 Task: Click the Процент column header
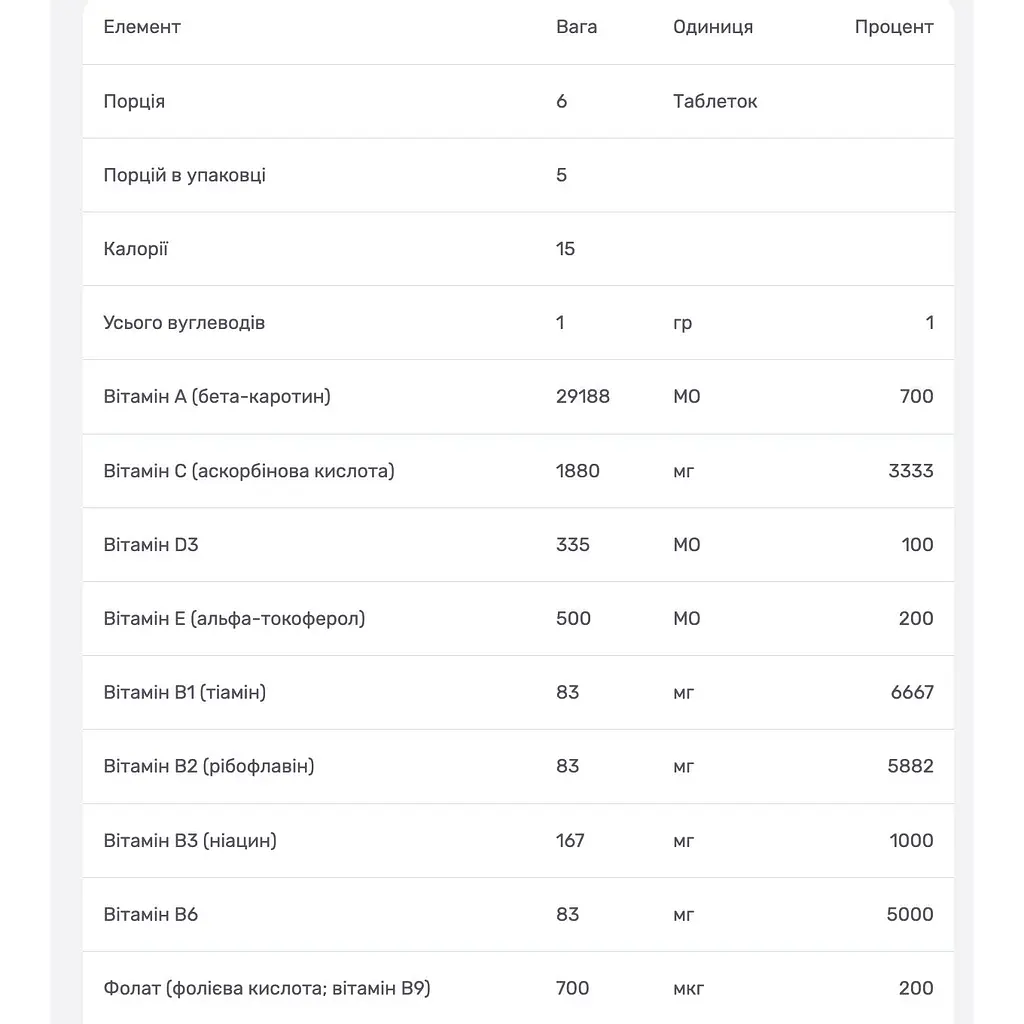point(894,27)
